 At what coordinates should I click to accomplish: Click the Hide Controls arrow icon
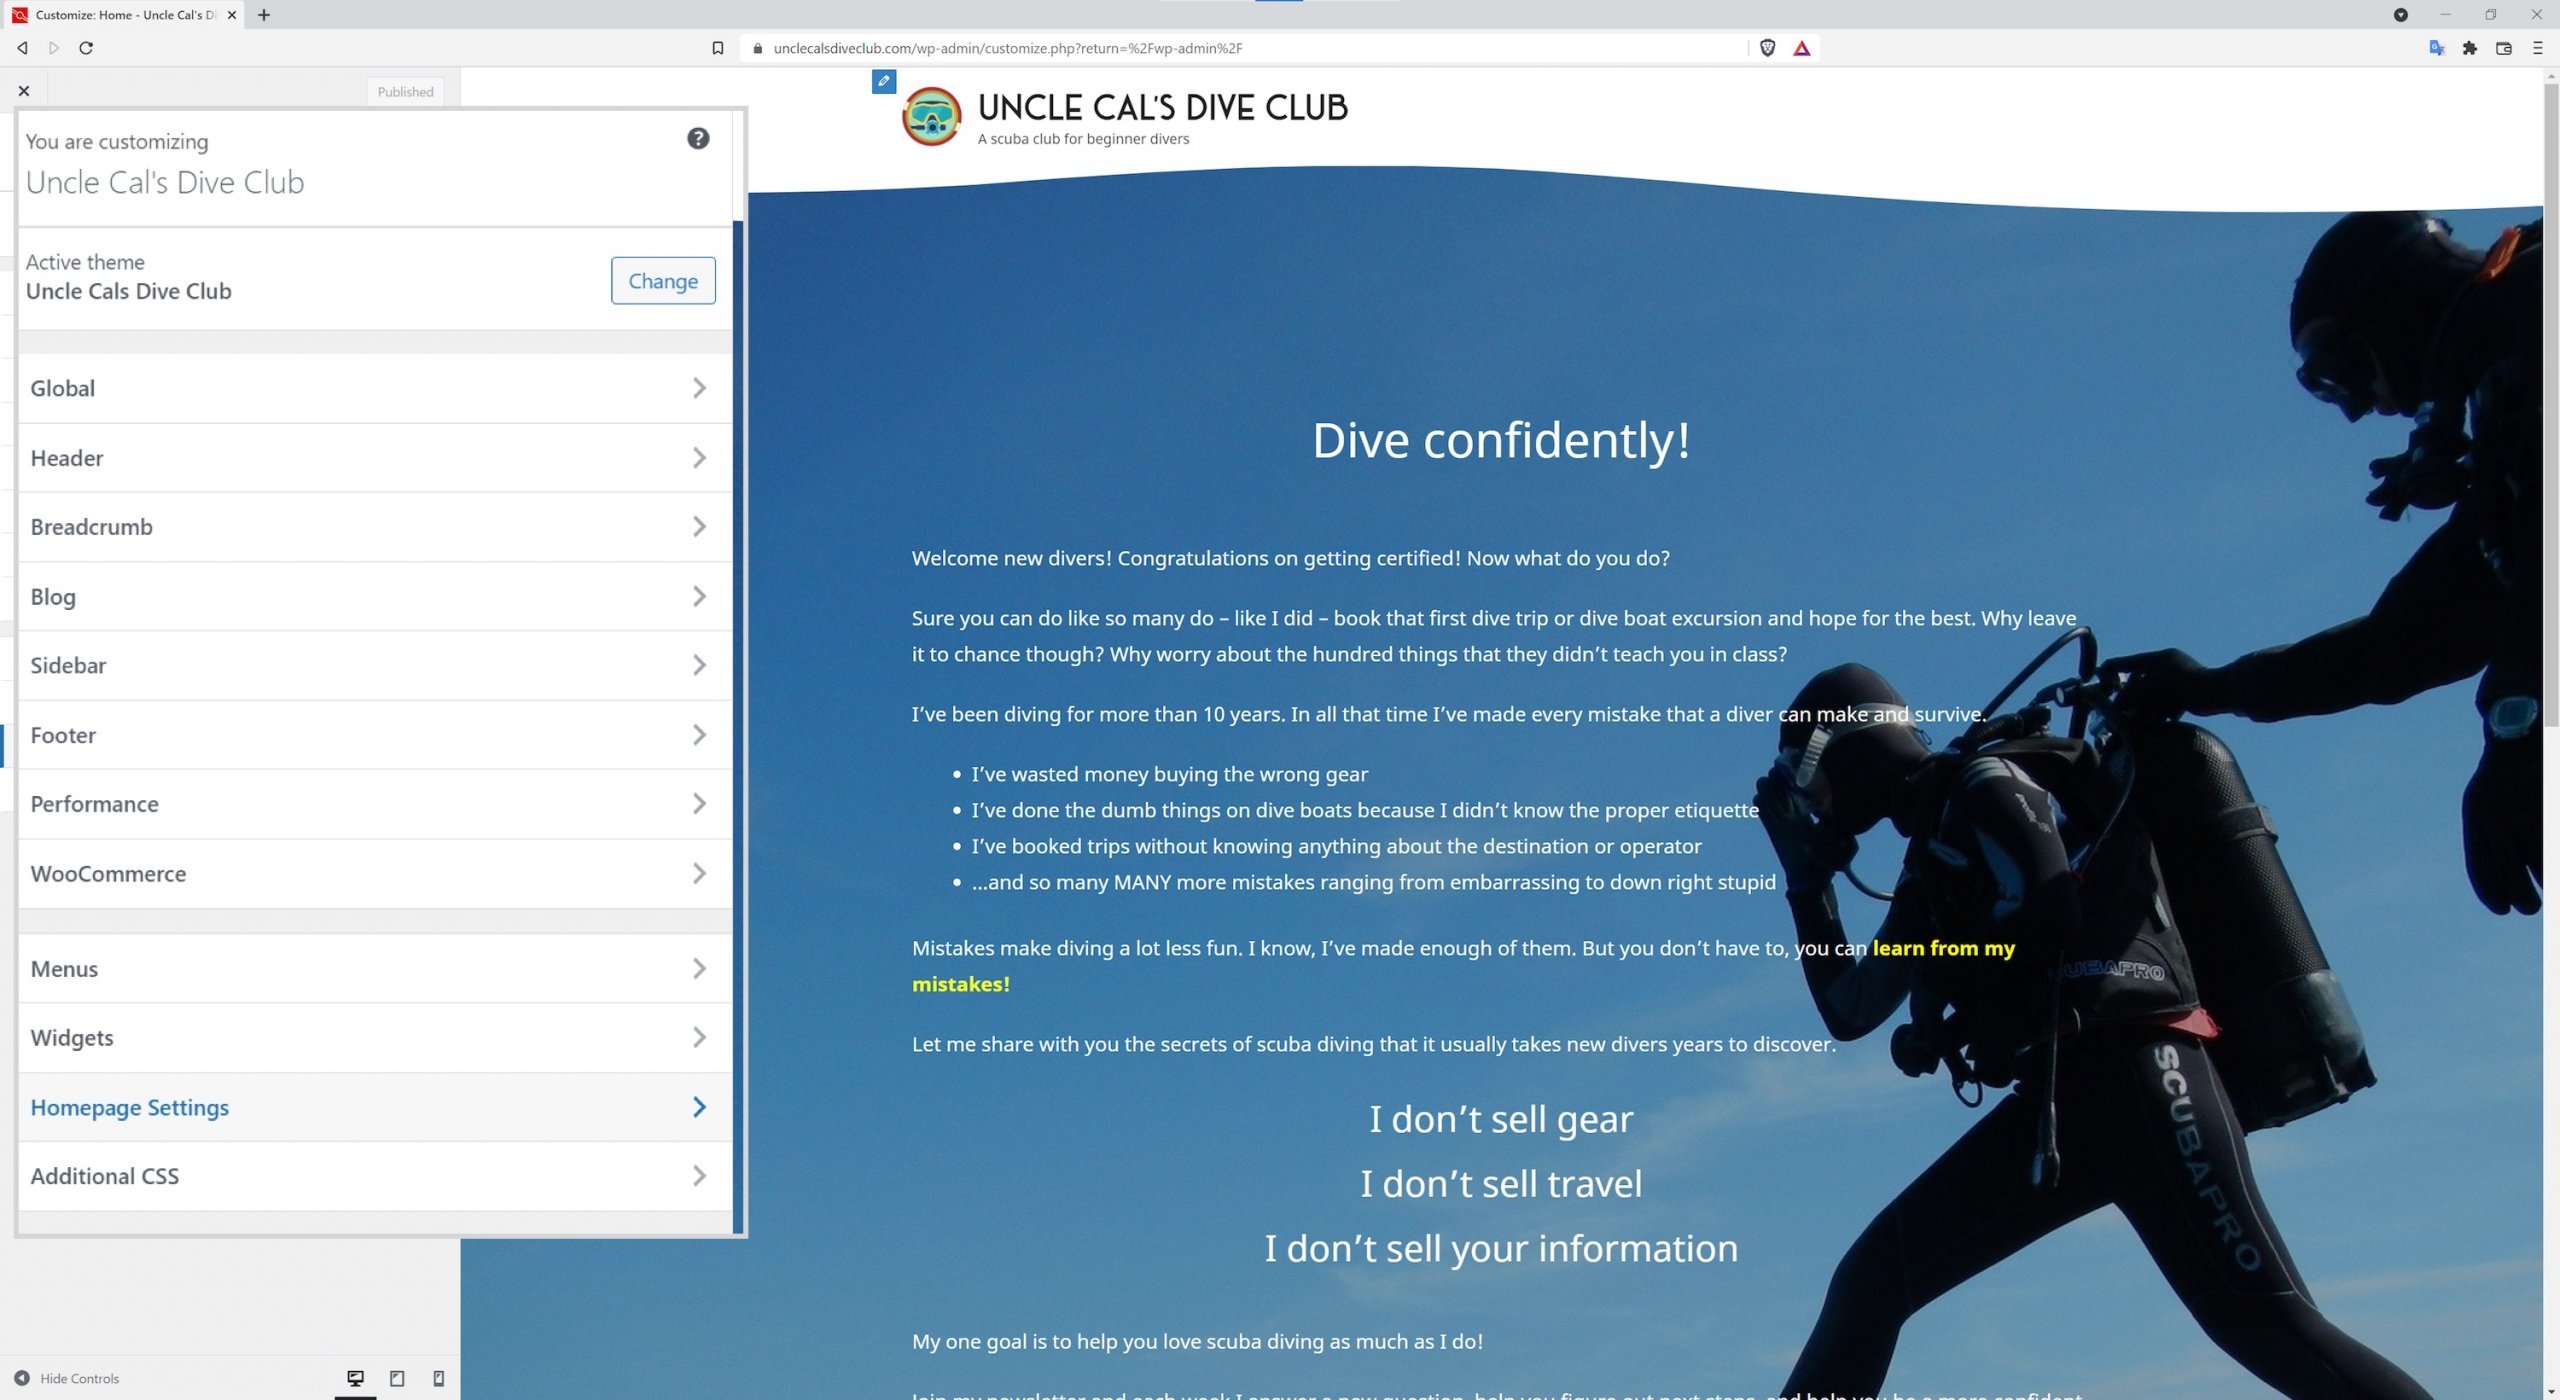point(22,1378)
